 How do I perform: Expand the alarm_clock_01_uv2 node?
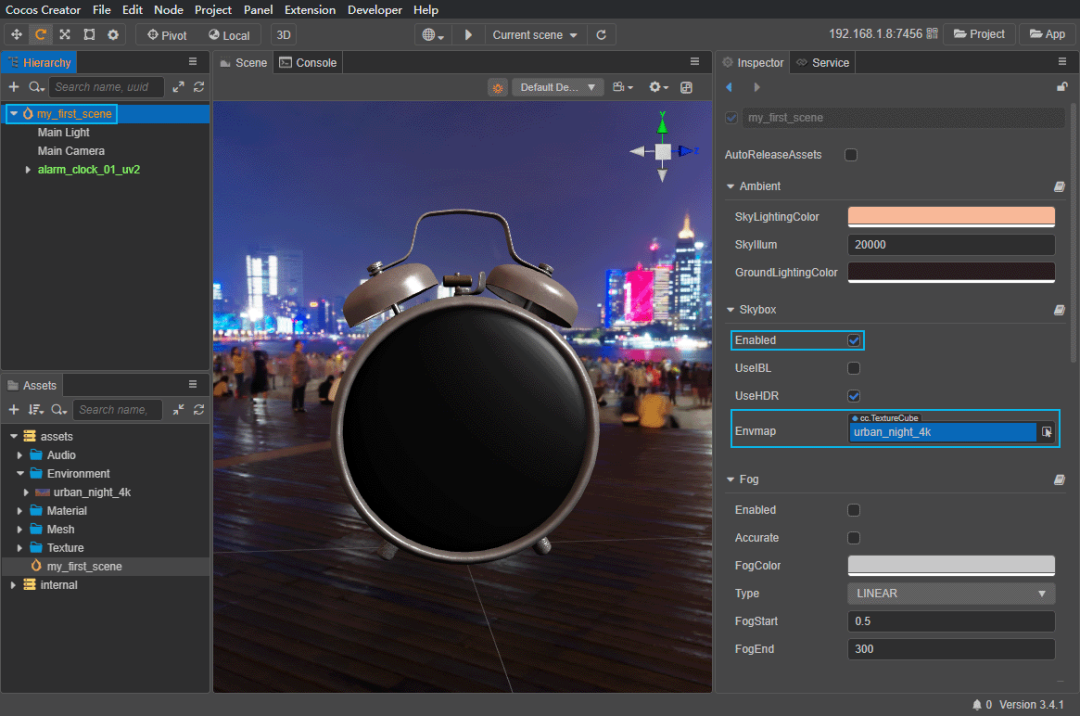coord(28,170)
